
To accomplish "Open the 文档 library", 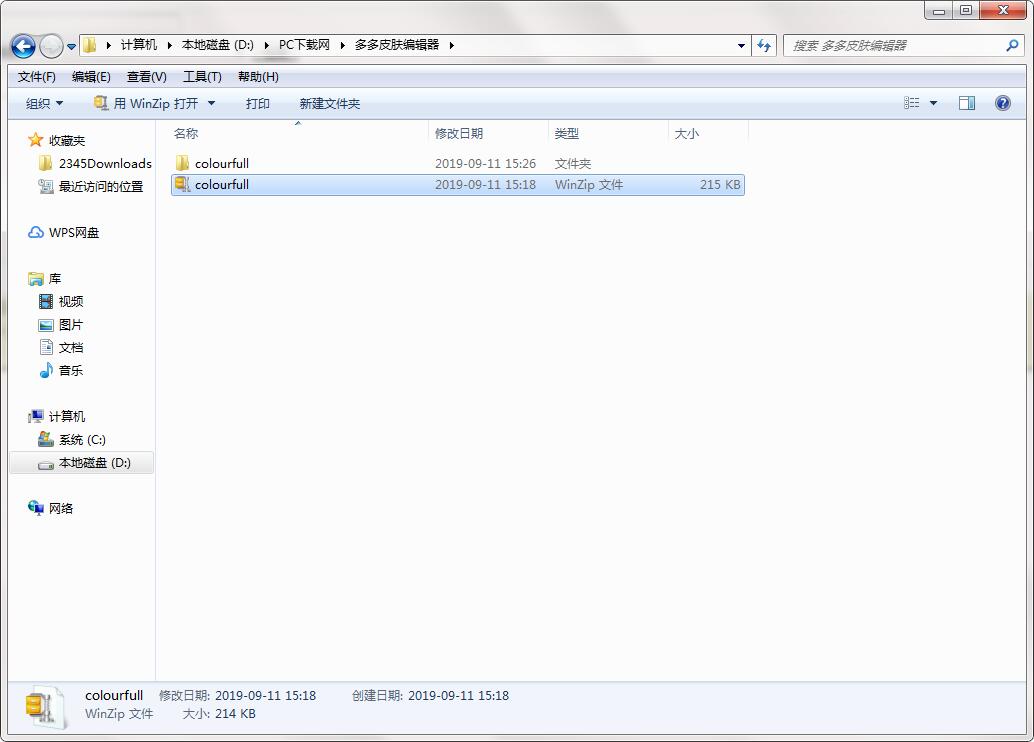I will [x=71, y=348].
